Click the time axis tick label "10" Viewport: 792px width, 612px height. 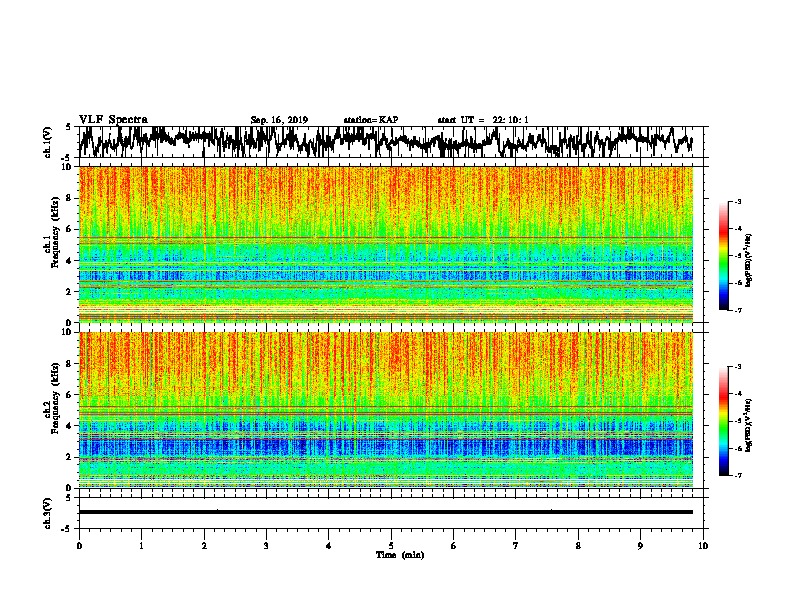click(703, 546)
